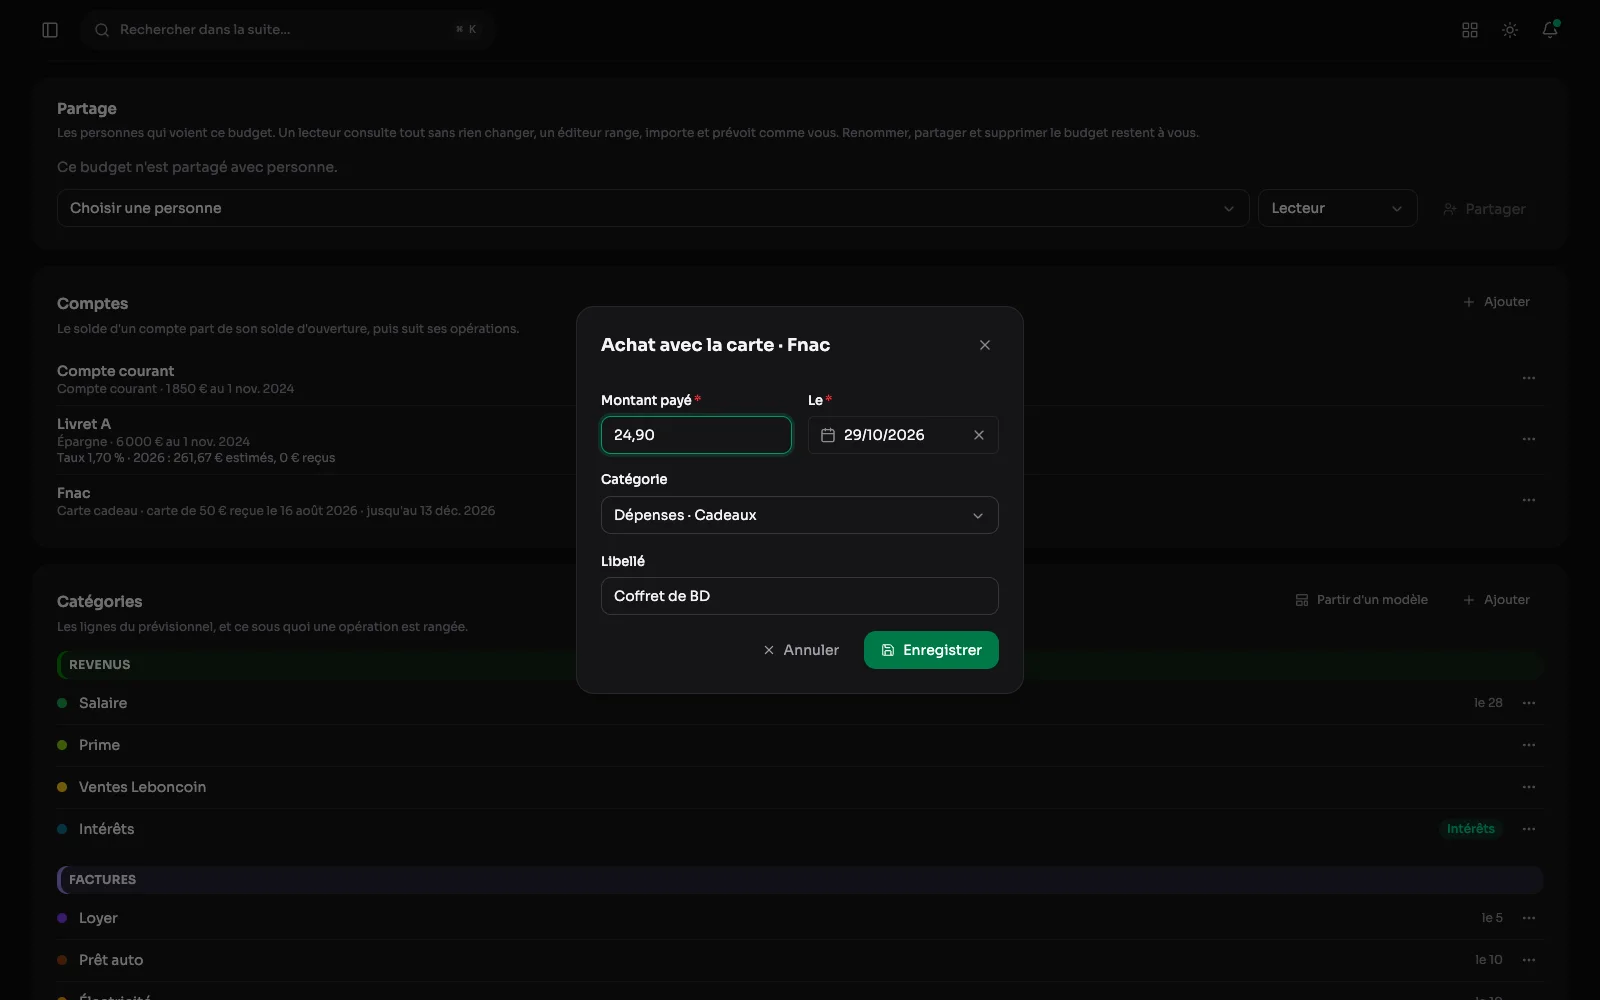The width and height of the screenshot is (1600, 1000).
Task: Click Annuler in the dialog
Action: coord(801,650)
